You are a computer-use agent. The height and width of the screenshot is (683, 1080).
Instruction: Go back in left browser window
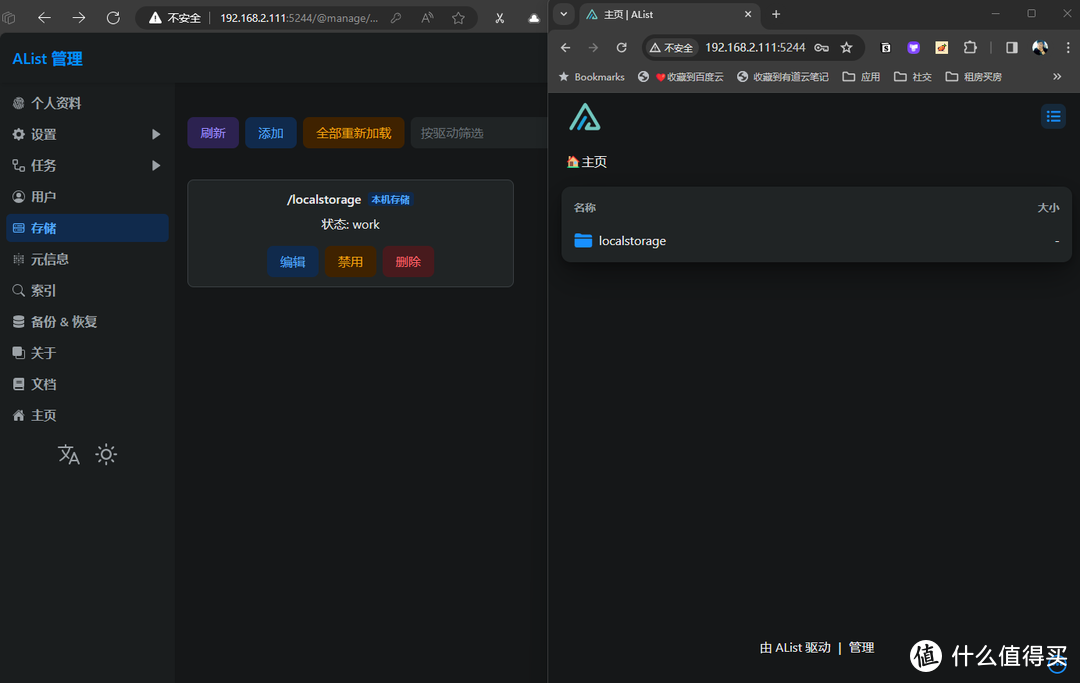point(44,18)
